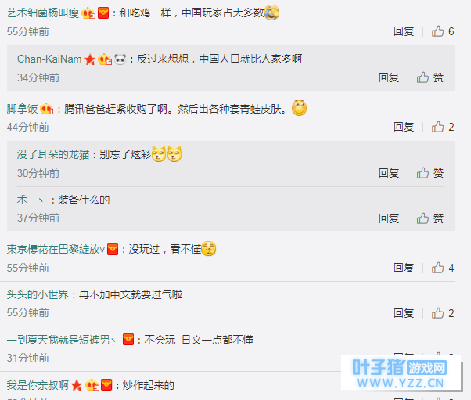Like the 头头的小世界 comment
This screenshot has height=400, width=471.
point(443,313)
